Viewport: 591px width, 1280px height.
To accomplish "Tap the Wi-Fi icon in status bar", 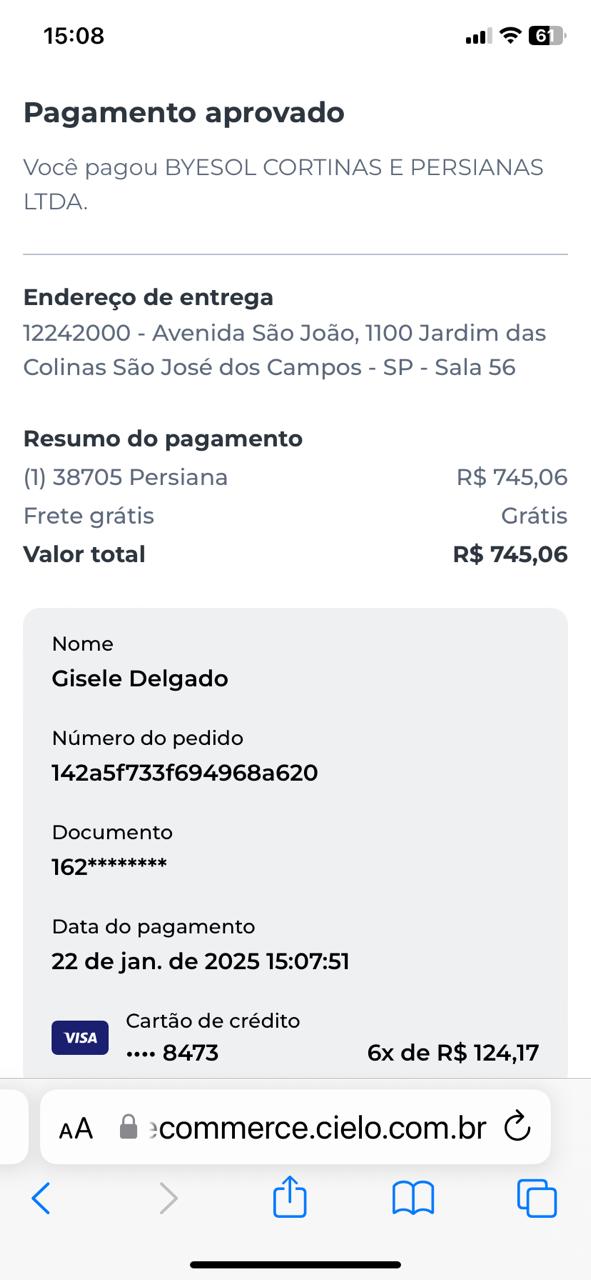I will click(x=510, y=36).
